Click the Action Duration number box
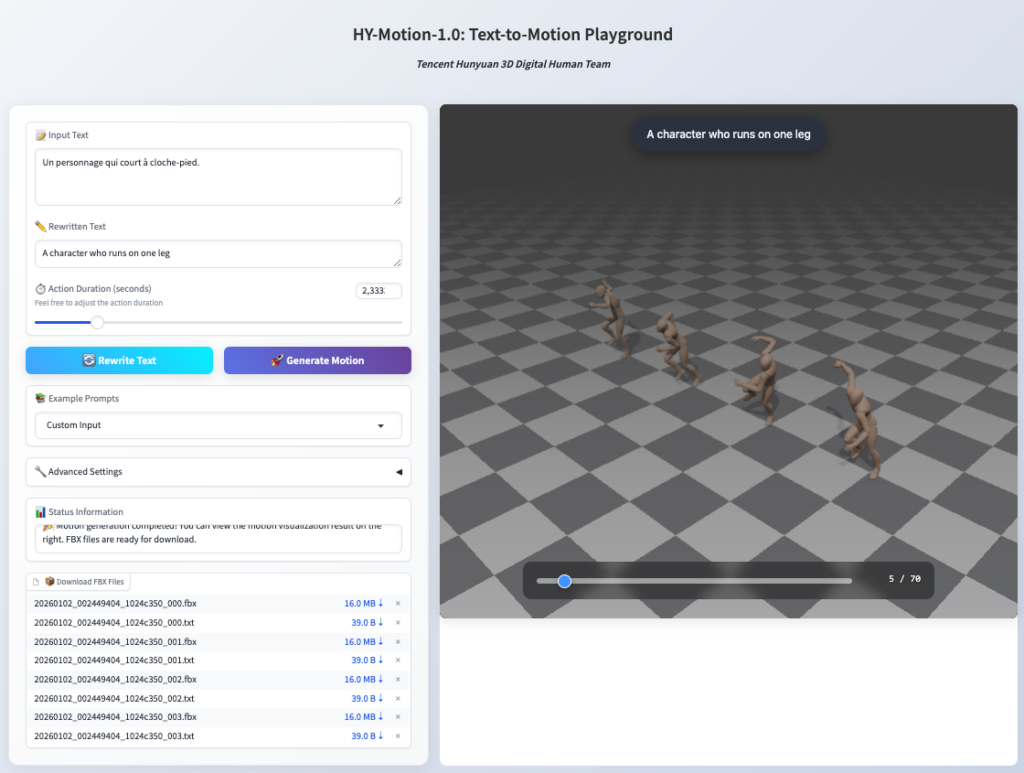 tap(378, 291)
